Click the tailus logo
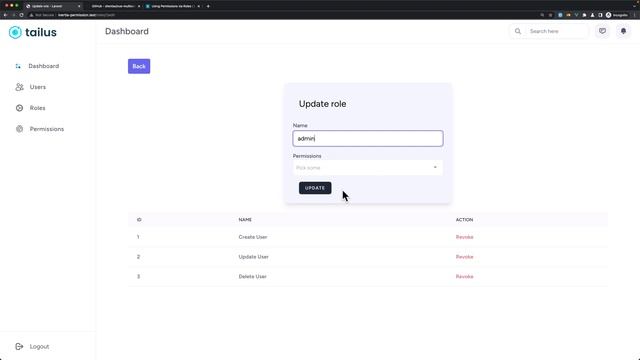 pyautogui.click(x=33, y=32)
